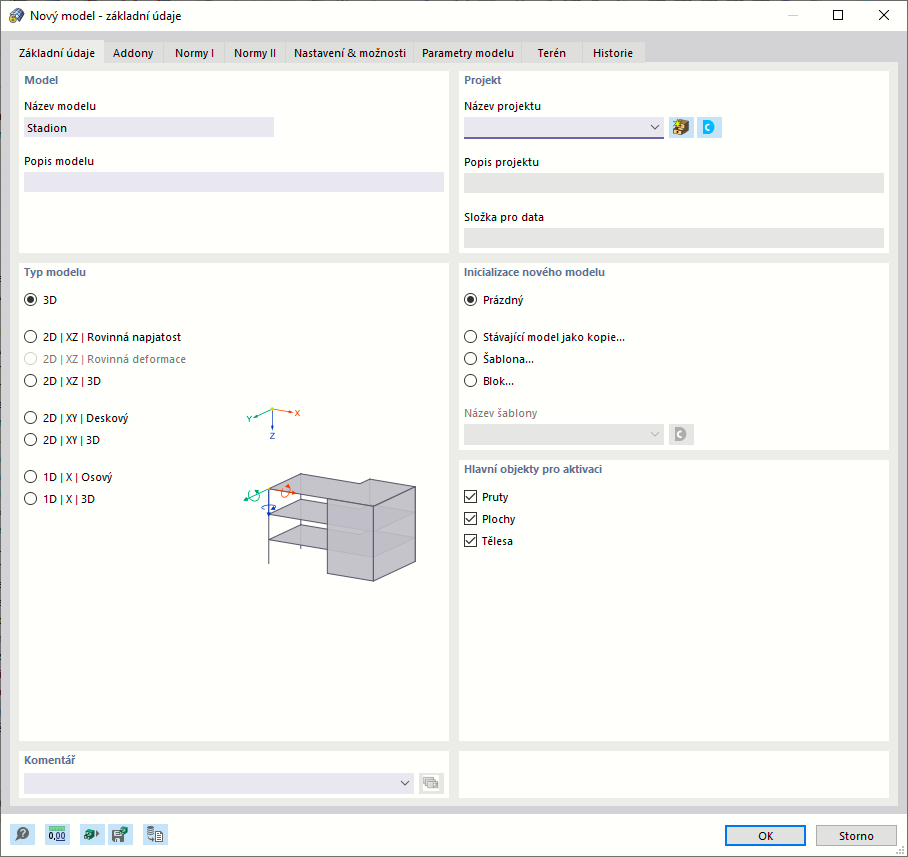This screenshot has width=908, height=857.
Task: Switch to the Terén tab
Action: [x=551, y=53]
